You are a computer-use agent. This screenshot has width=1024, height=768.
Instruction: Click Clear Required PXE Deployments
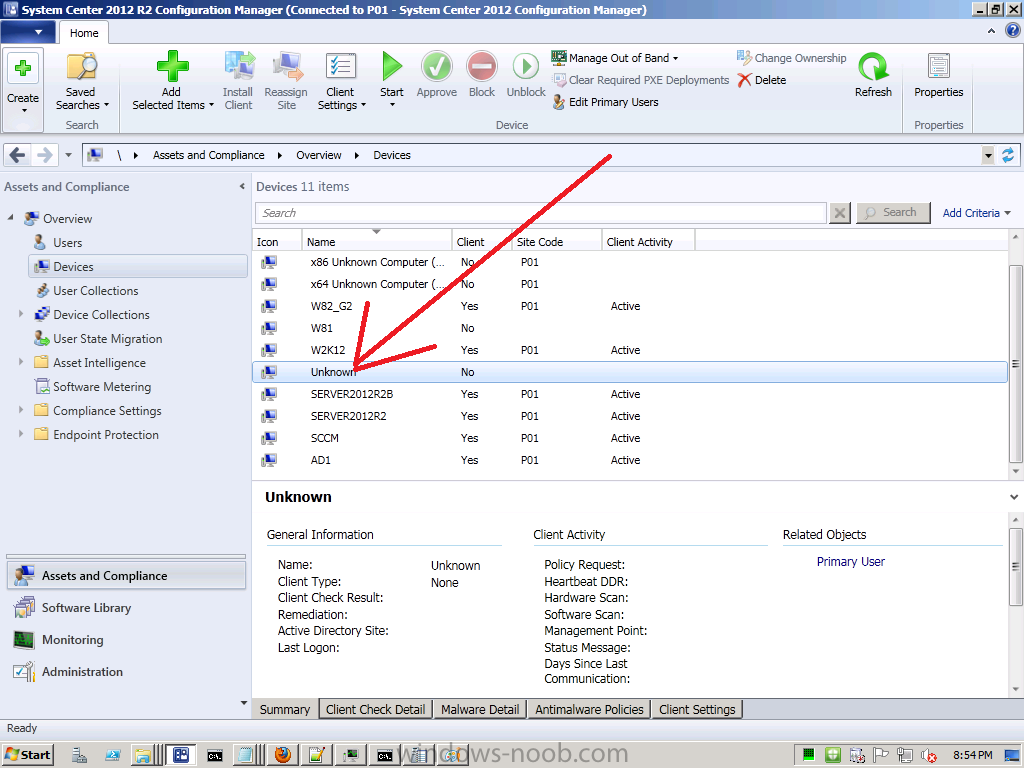pos(641,80)
